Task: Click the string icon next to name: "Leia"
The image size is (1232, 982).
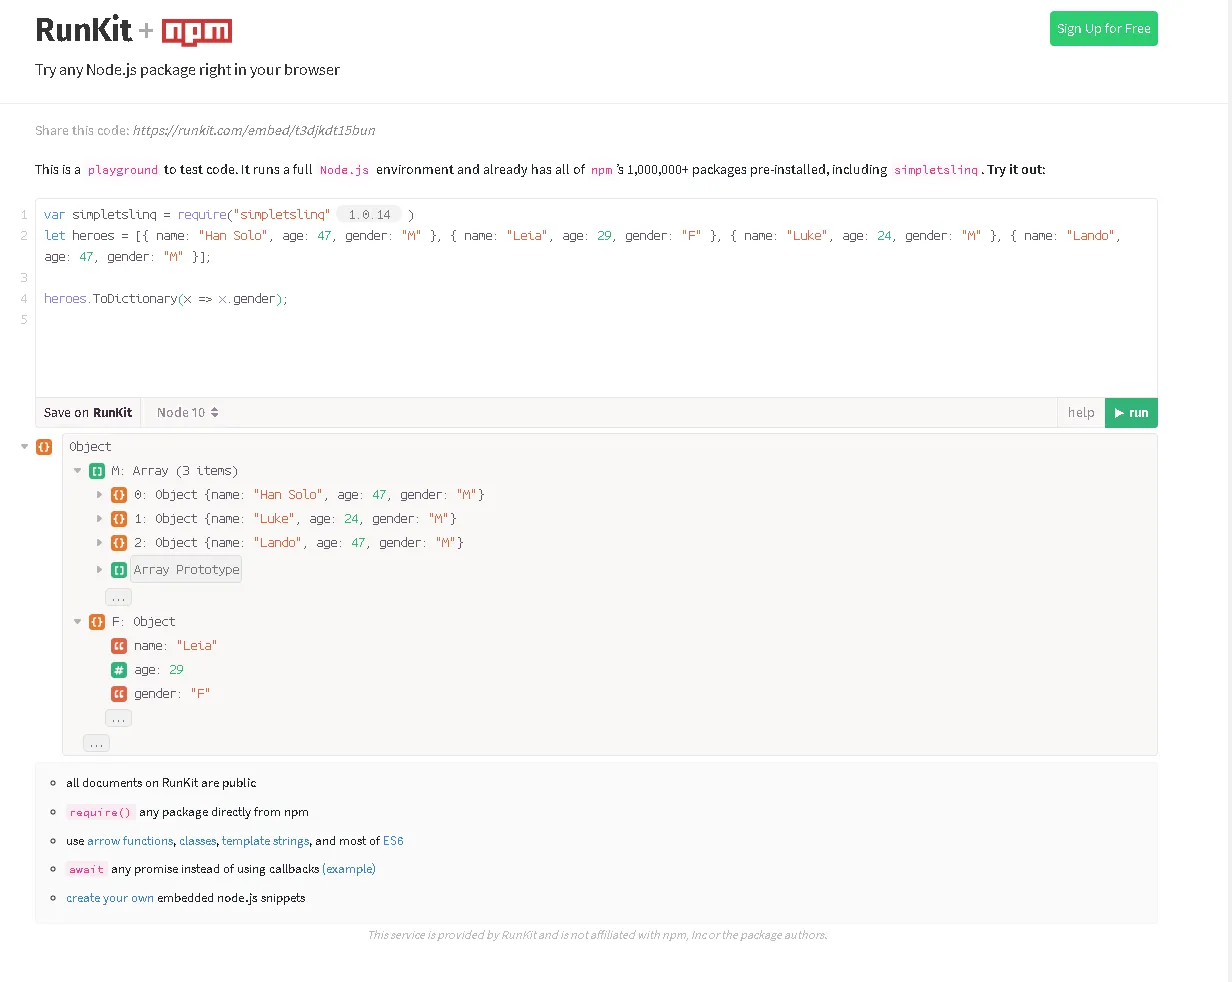Action: tap(119, 646)
